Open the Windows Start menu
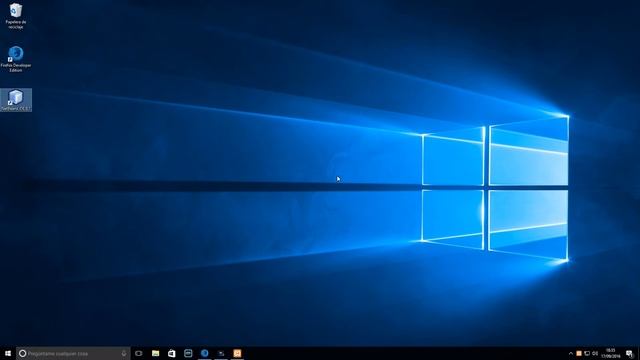This screenshot has width=640, height=360. tap(8, 353)
